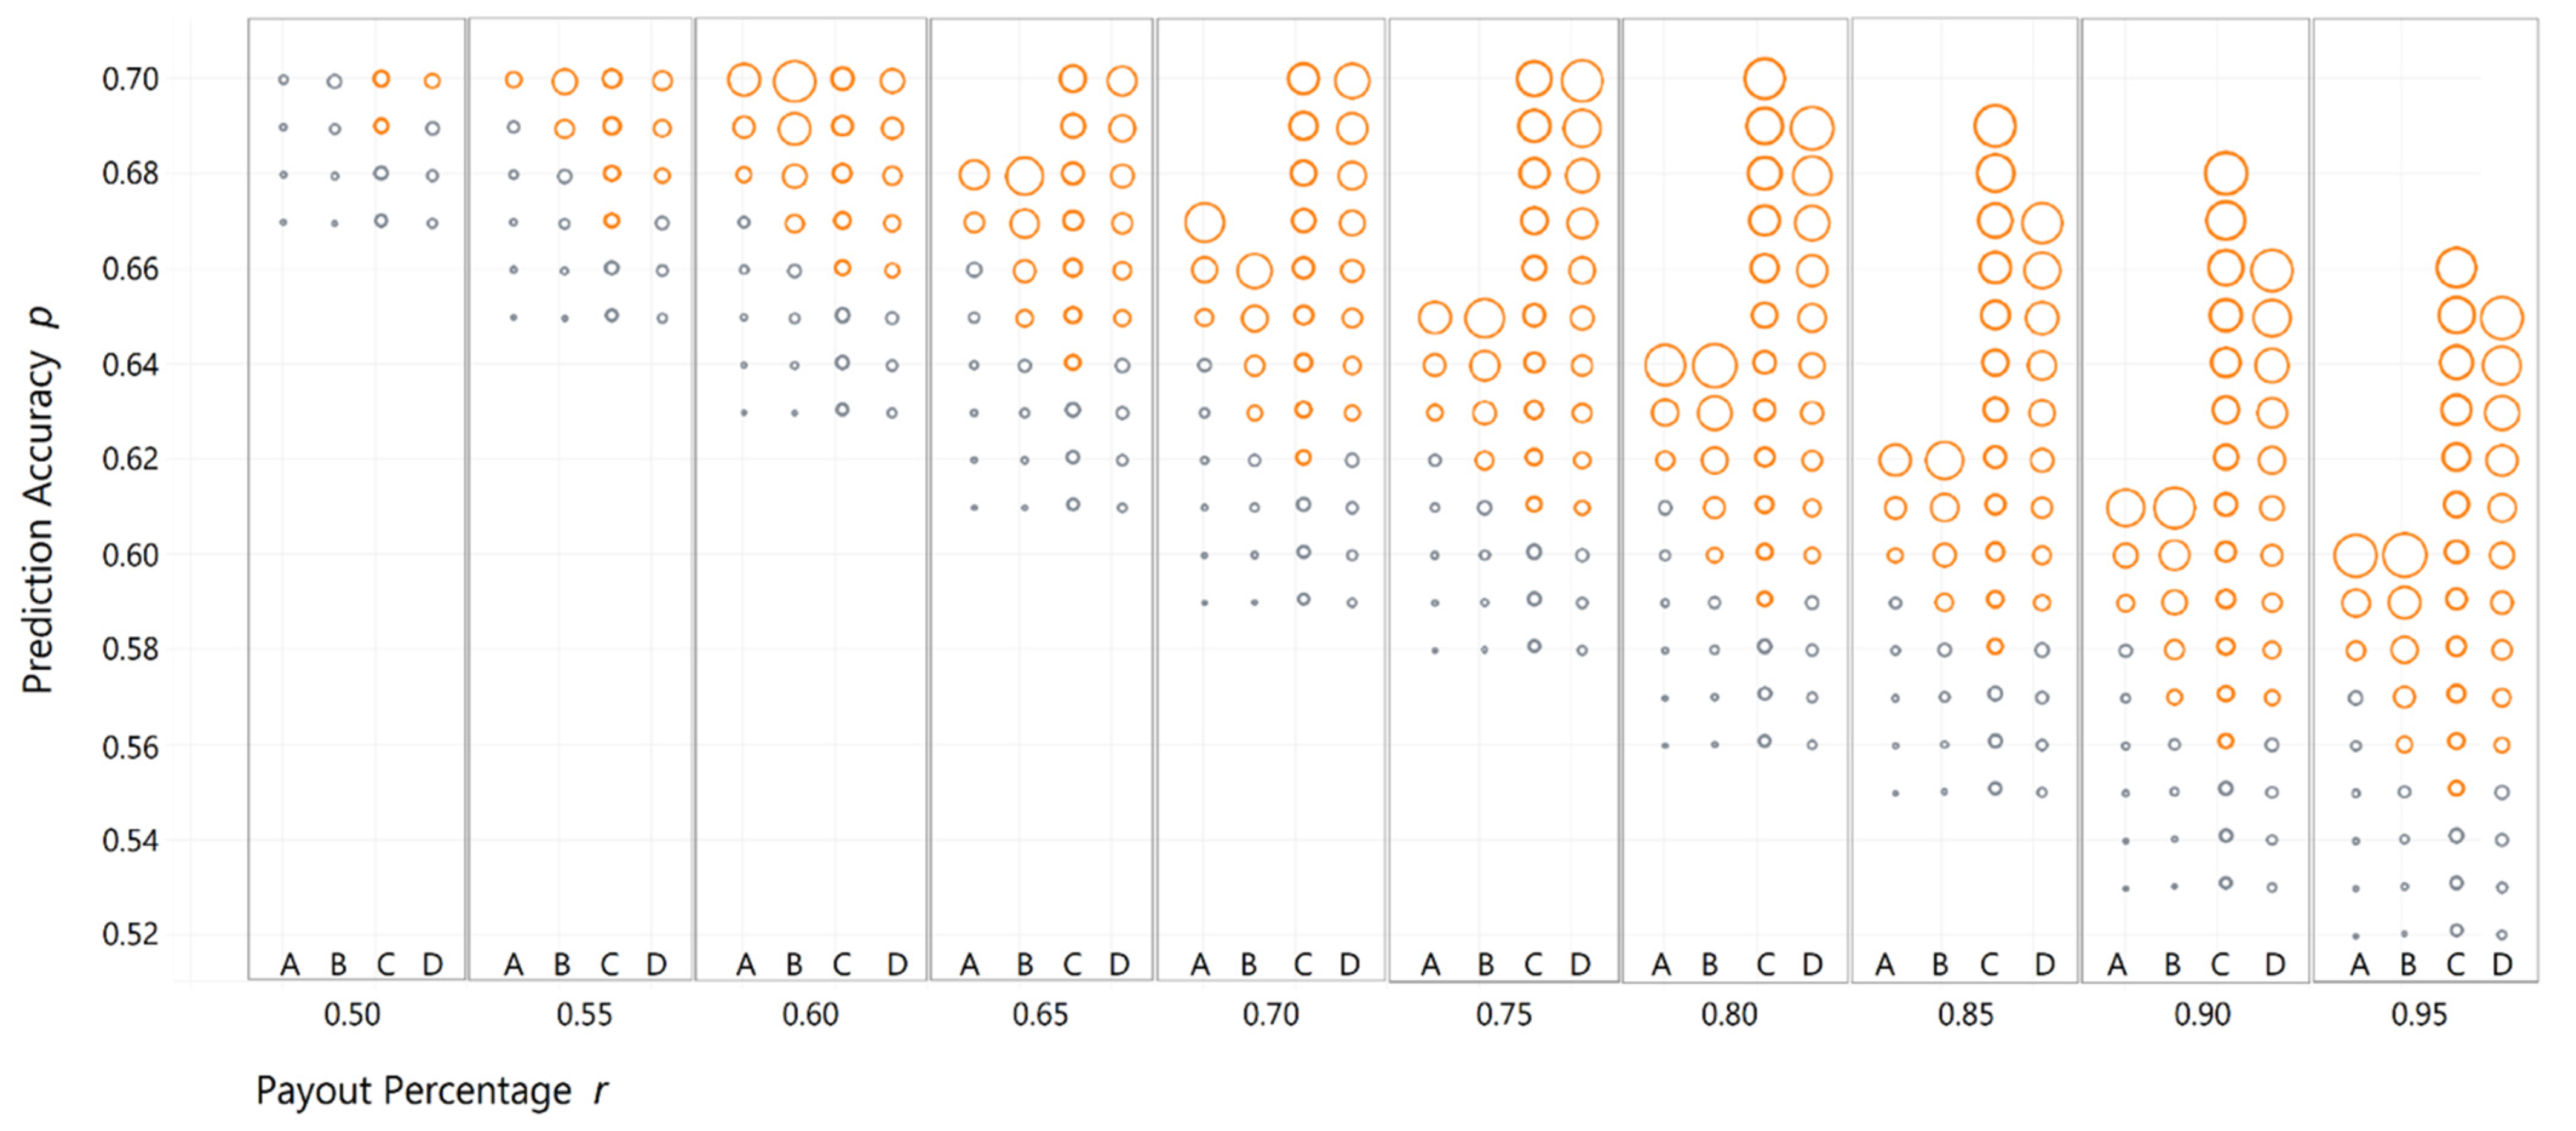The image size is (2576, 1131).
Task: Select column label C in the 0.75 panel
Action: tap(1533, 964)
